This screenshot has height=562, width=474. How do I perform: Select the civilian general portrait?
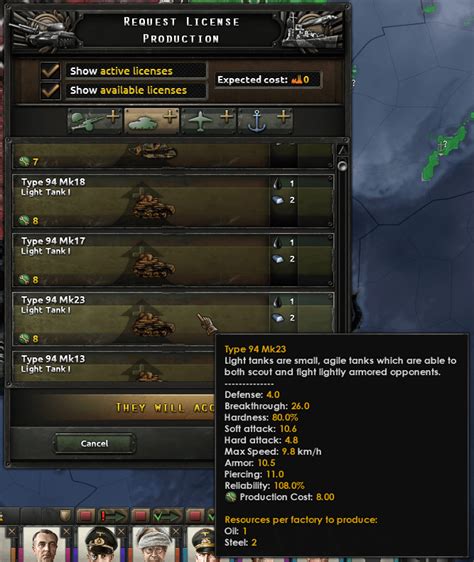[46, 545]
